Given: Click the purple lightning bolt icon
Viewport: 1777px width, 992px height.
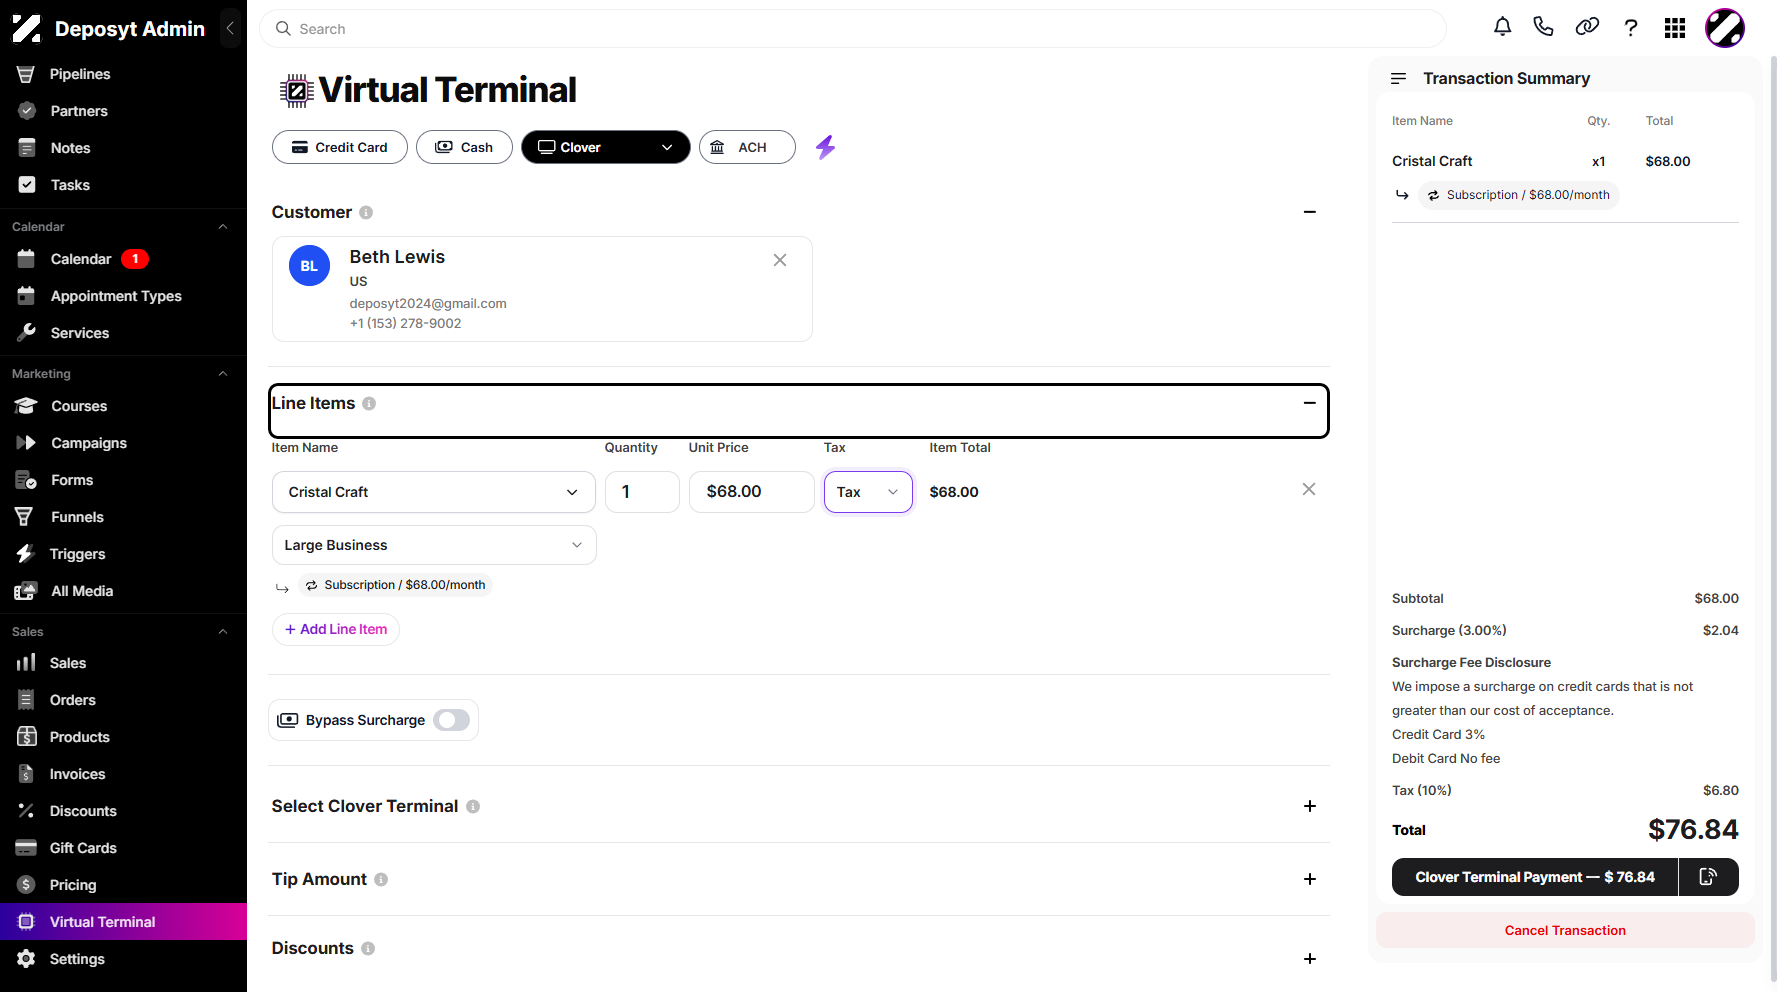Looking at the screenshot, I should 825,147.
